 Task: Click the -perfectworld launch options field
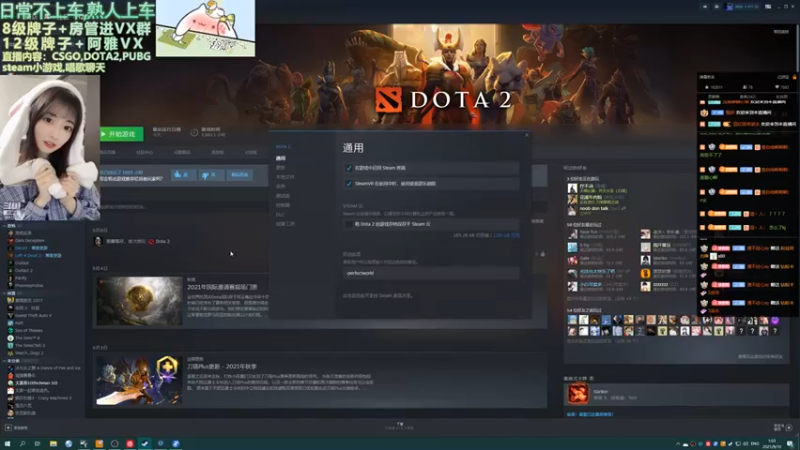click(431, 273)
